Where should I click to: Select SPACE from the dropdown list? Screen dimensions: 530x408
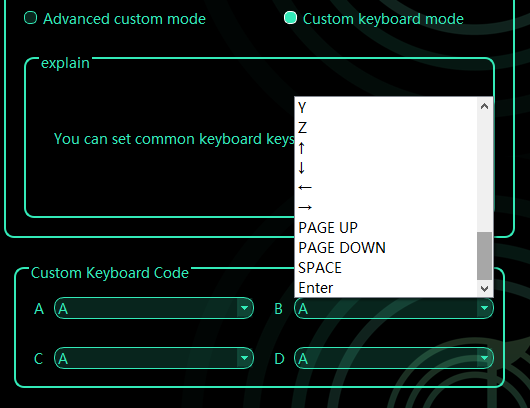tap(386, 267)
